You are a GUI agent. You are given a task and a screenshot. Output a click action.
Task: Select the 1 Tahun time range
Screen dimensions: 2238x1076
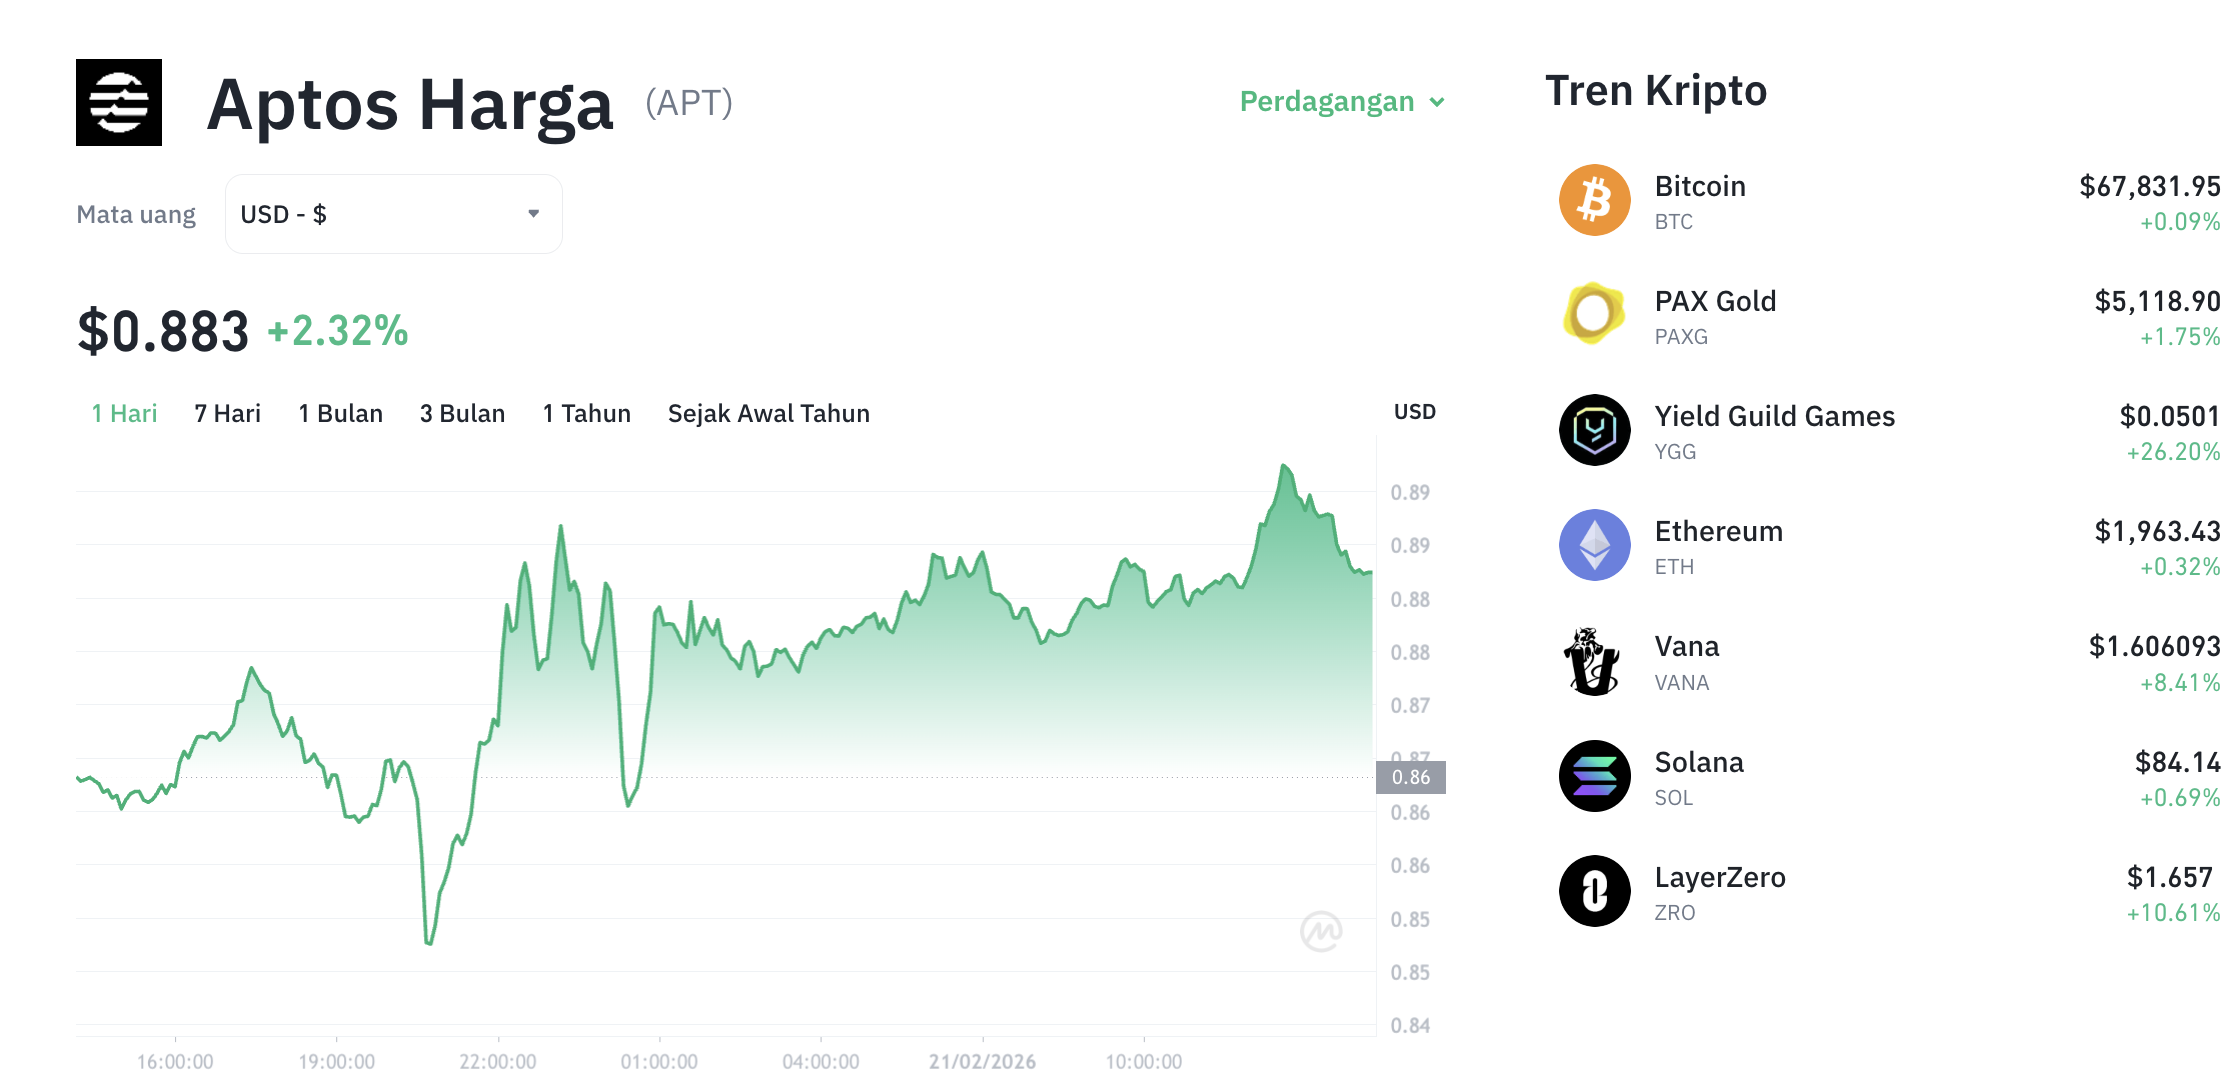click(586, 413)
